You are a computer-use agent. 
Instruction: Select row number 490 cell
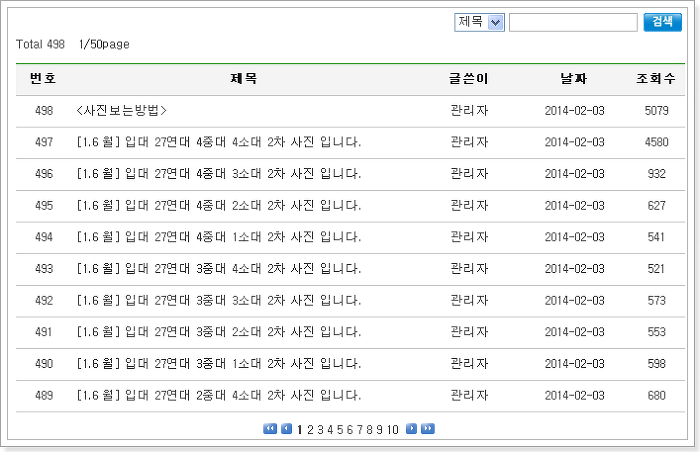44,364
